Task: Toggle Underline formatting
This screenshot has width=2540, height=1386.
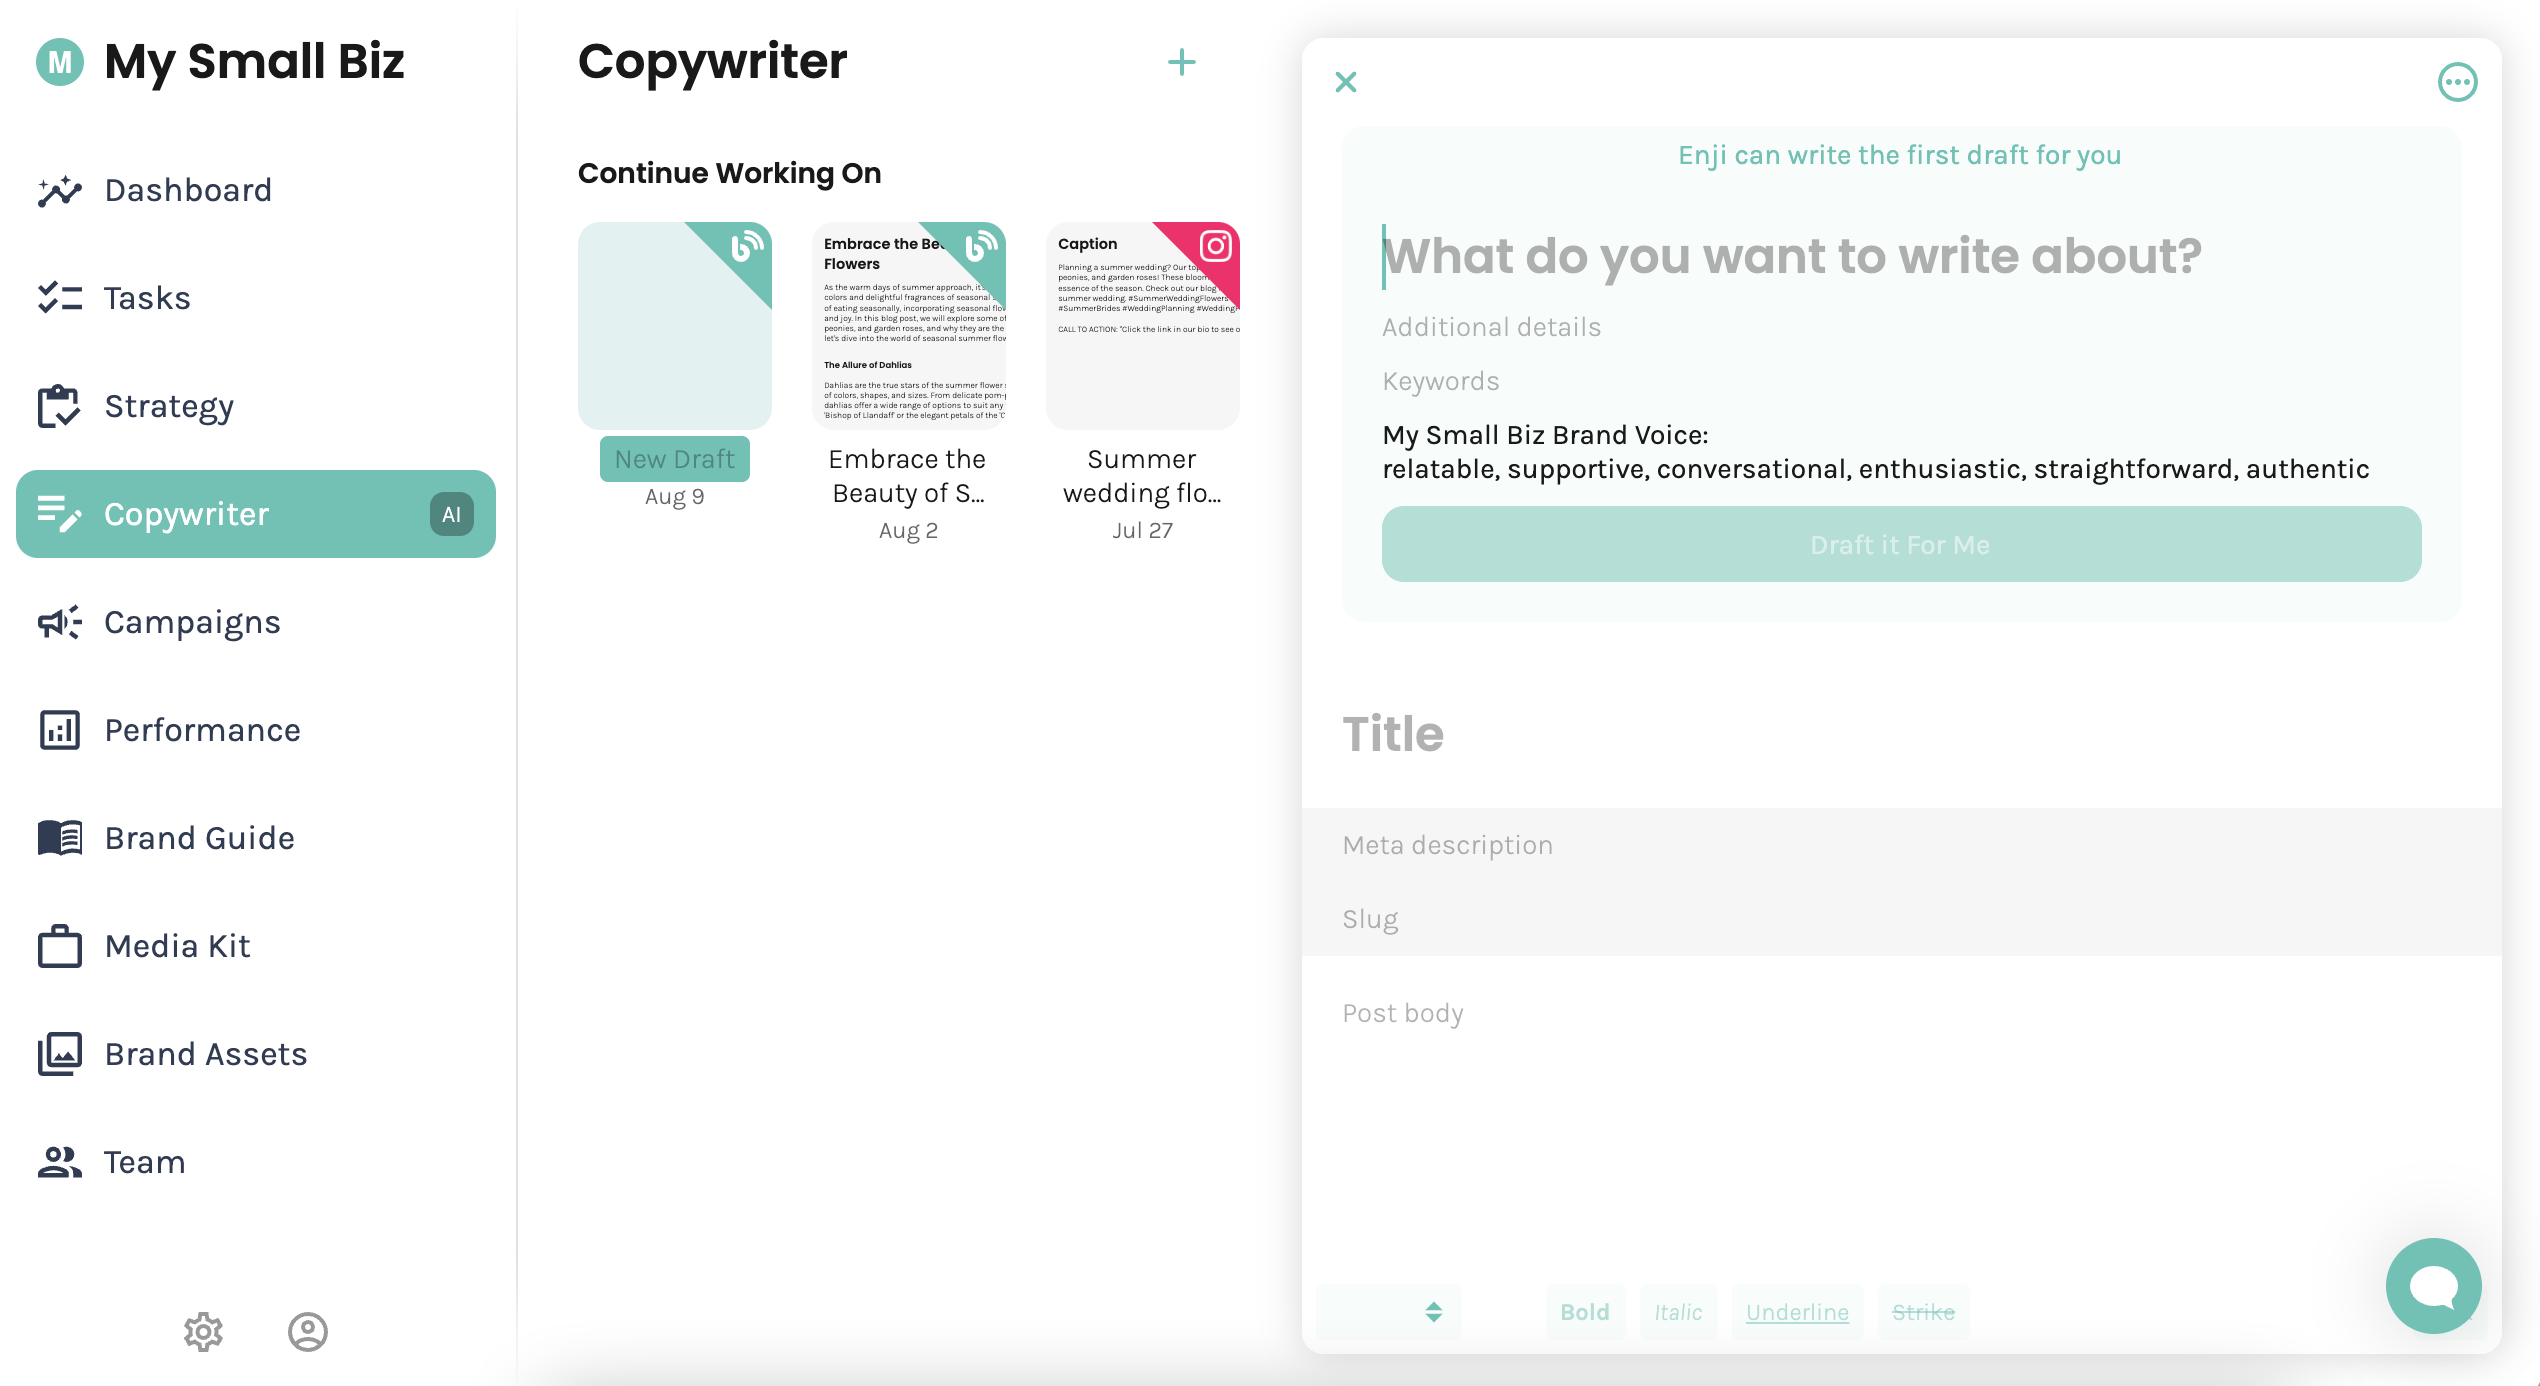Action: point(1797,1312)
